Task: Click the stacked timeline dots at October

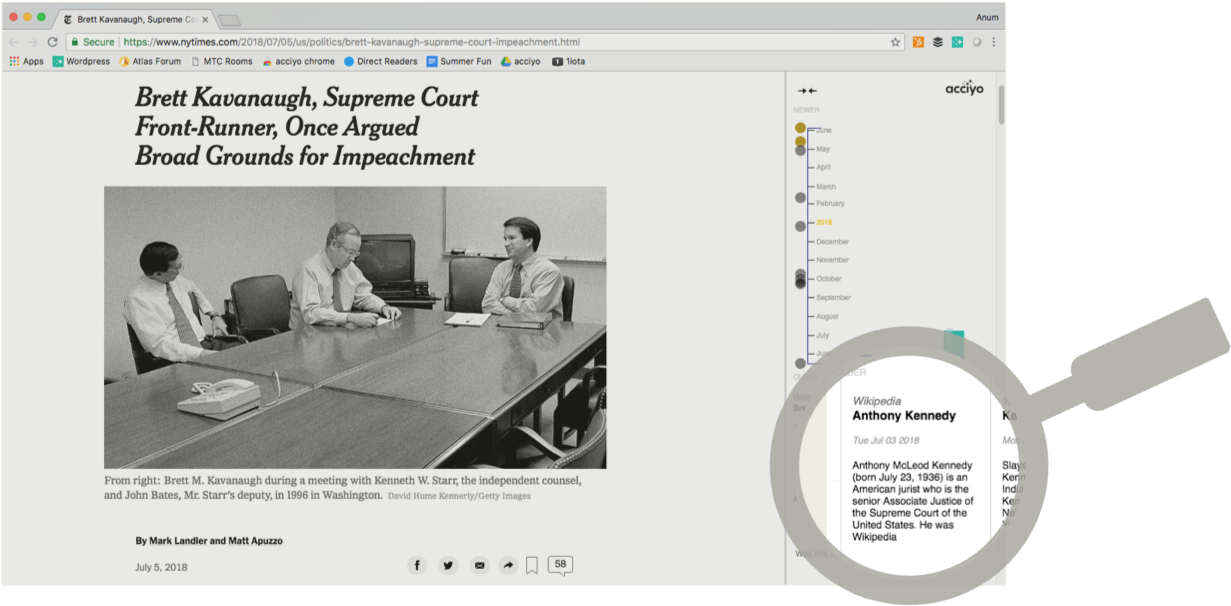Action: [800, 279]
